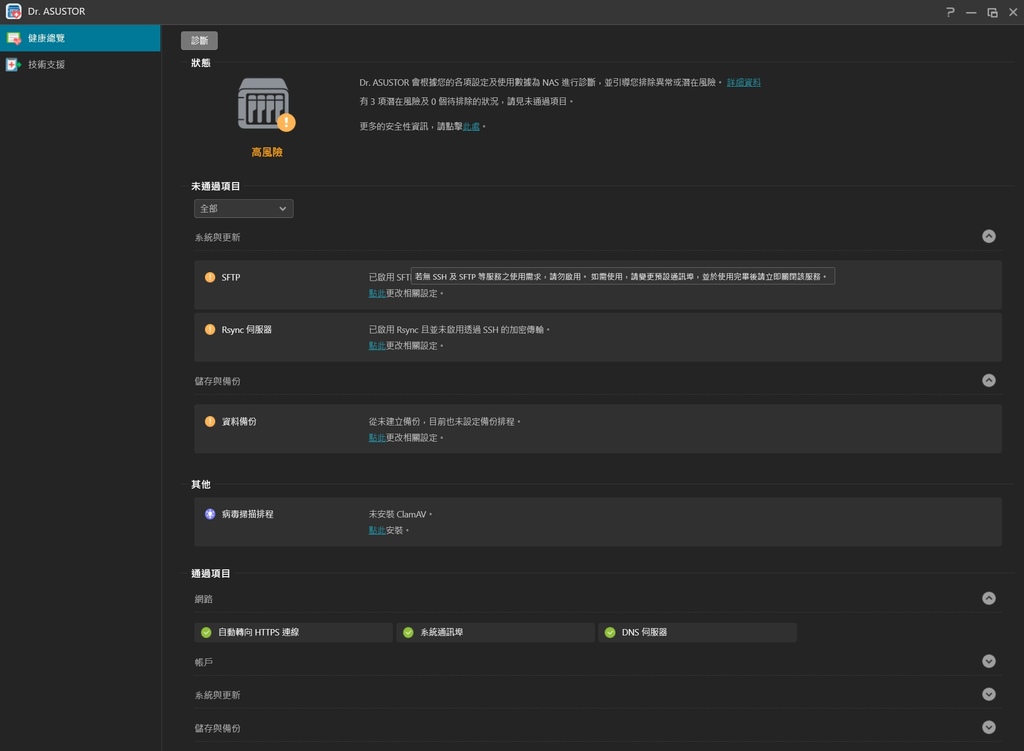Image resolution: width=1024 pixels, height=751 pixels.
Task: Follow the 此處 security information link
Action: point(471,126)
